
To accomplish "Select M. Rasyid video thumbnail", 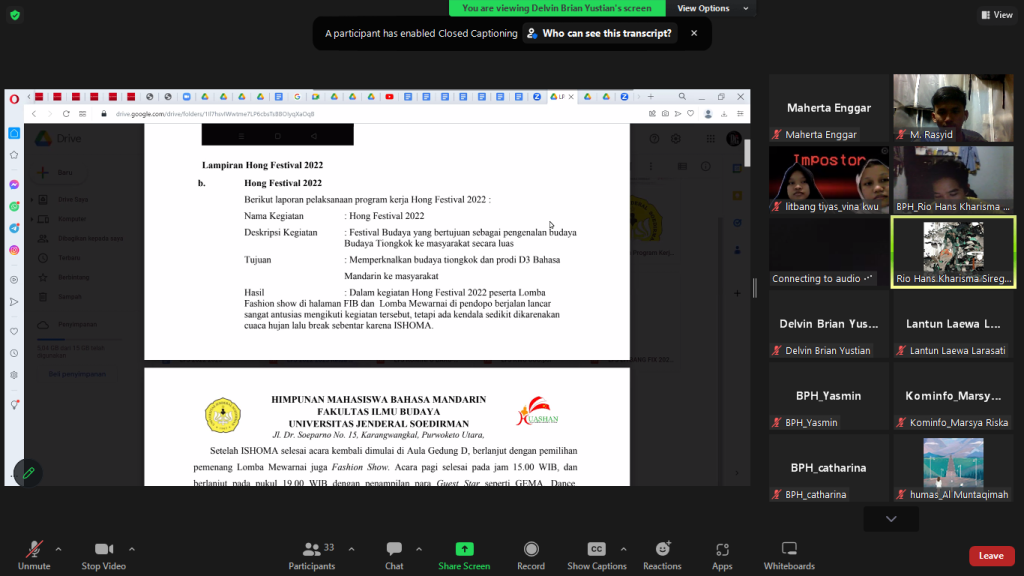I will (953, 108).
